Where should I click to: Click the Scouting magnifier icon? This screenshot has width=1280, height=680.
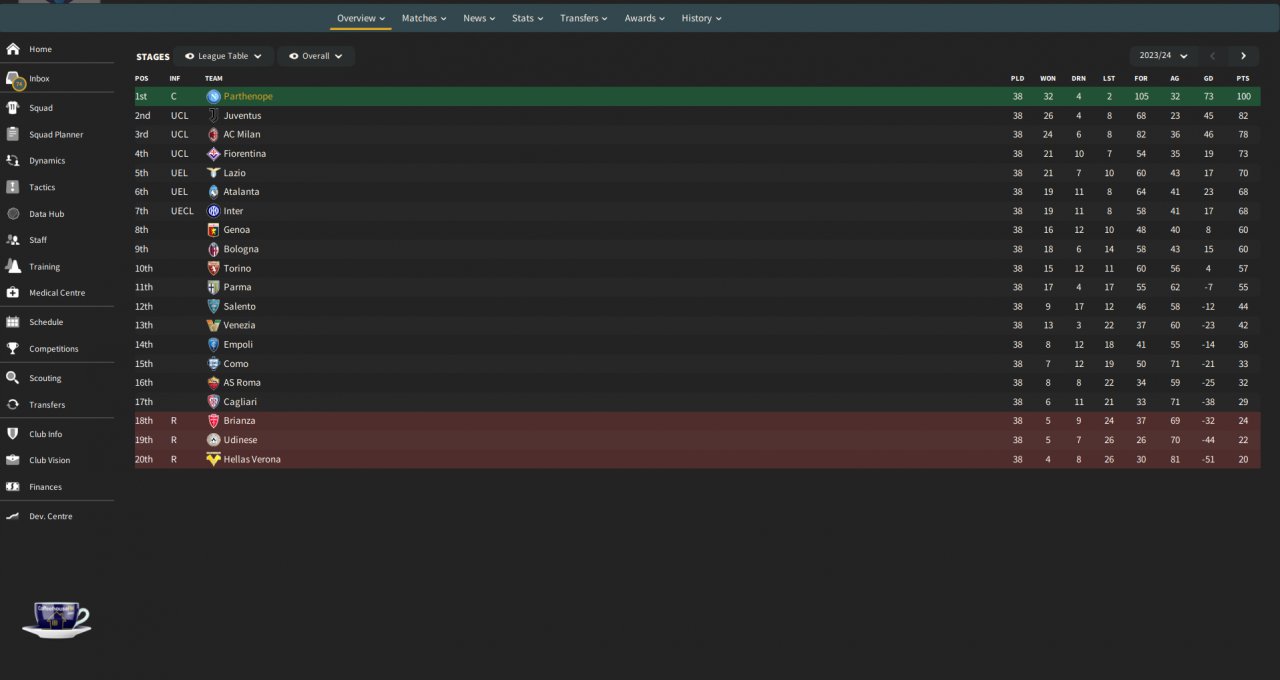coord(13,378)
